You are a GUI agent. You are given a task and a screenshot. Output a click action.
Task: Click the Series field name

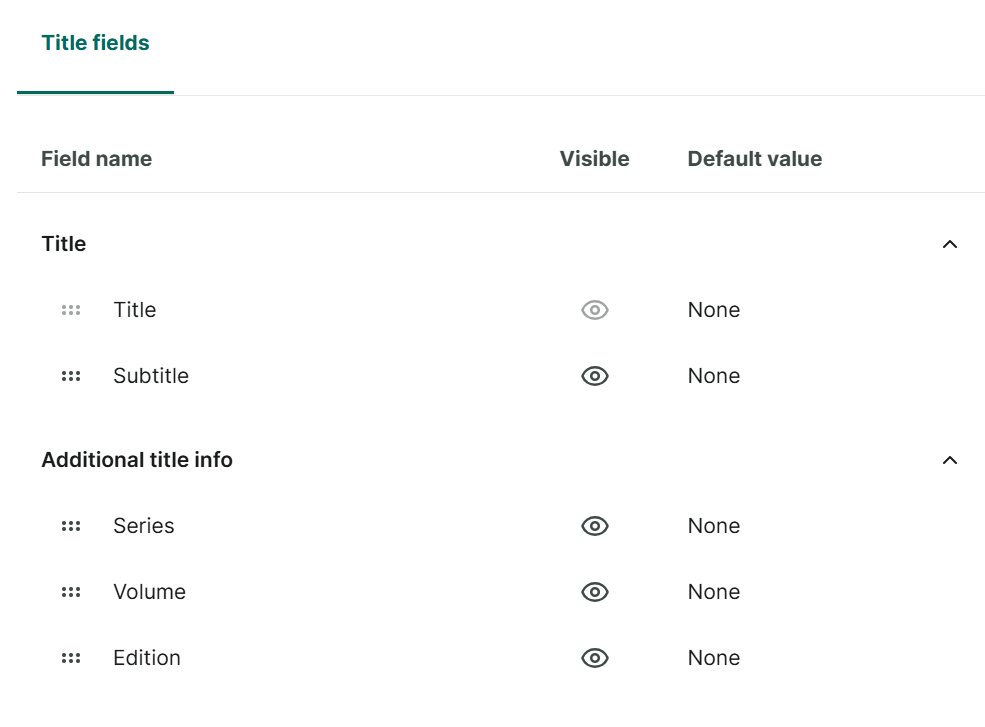pyautogui.click(x=144, y=526)
